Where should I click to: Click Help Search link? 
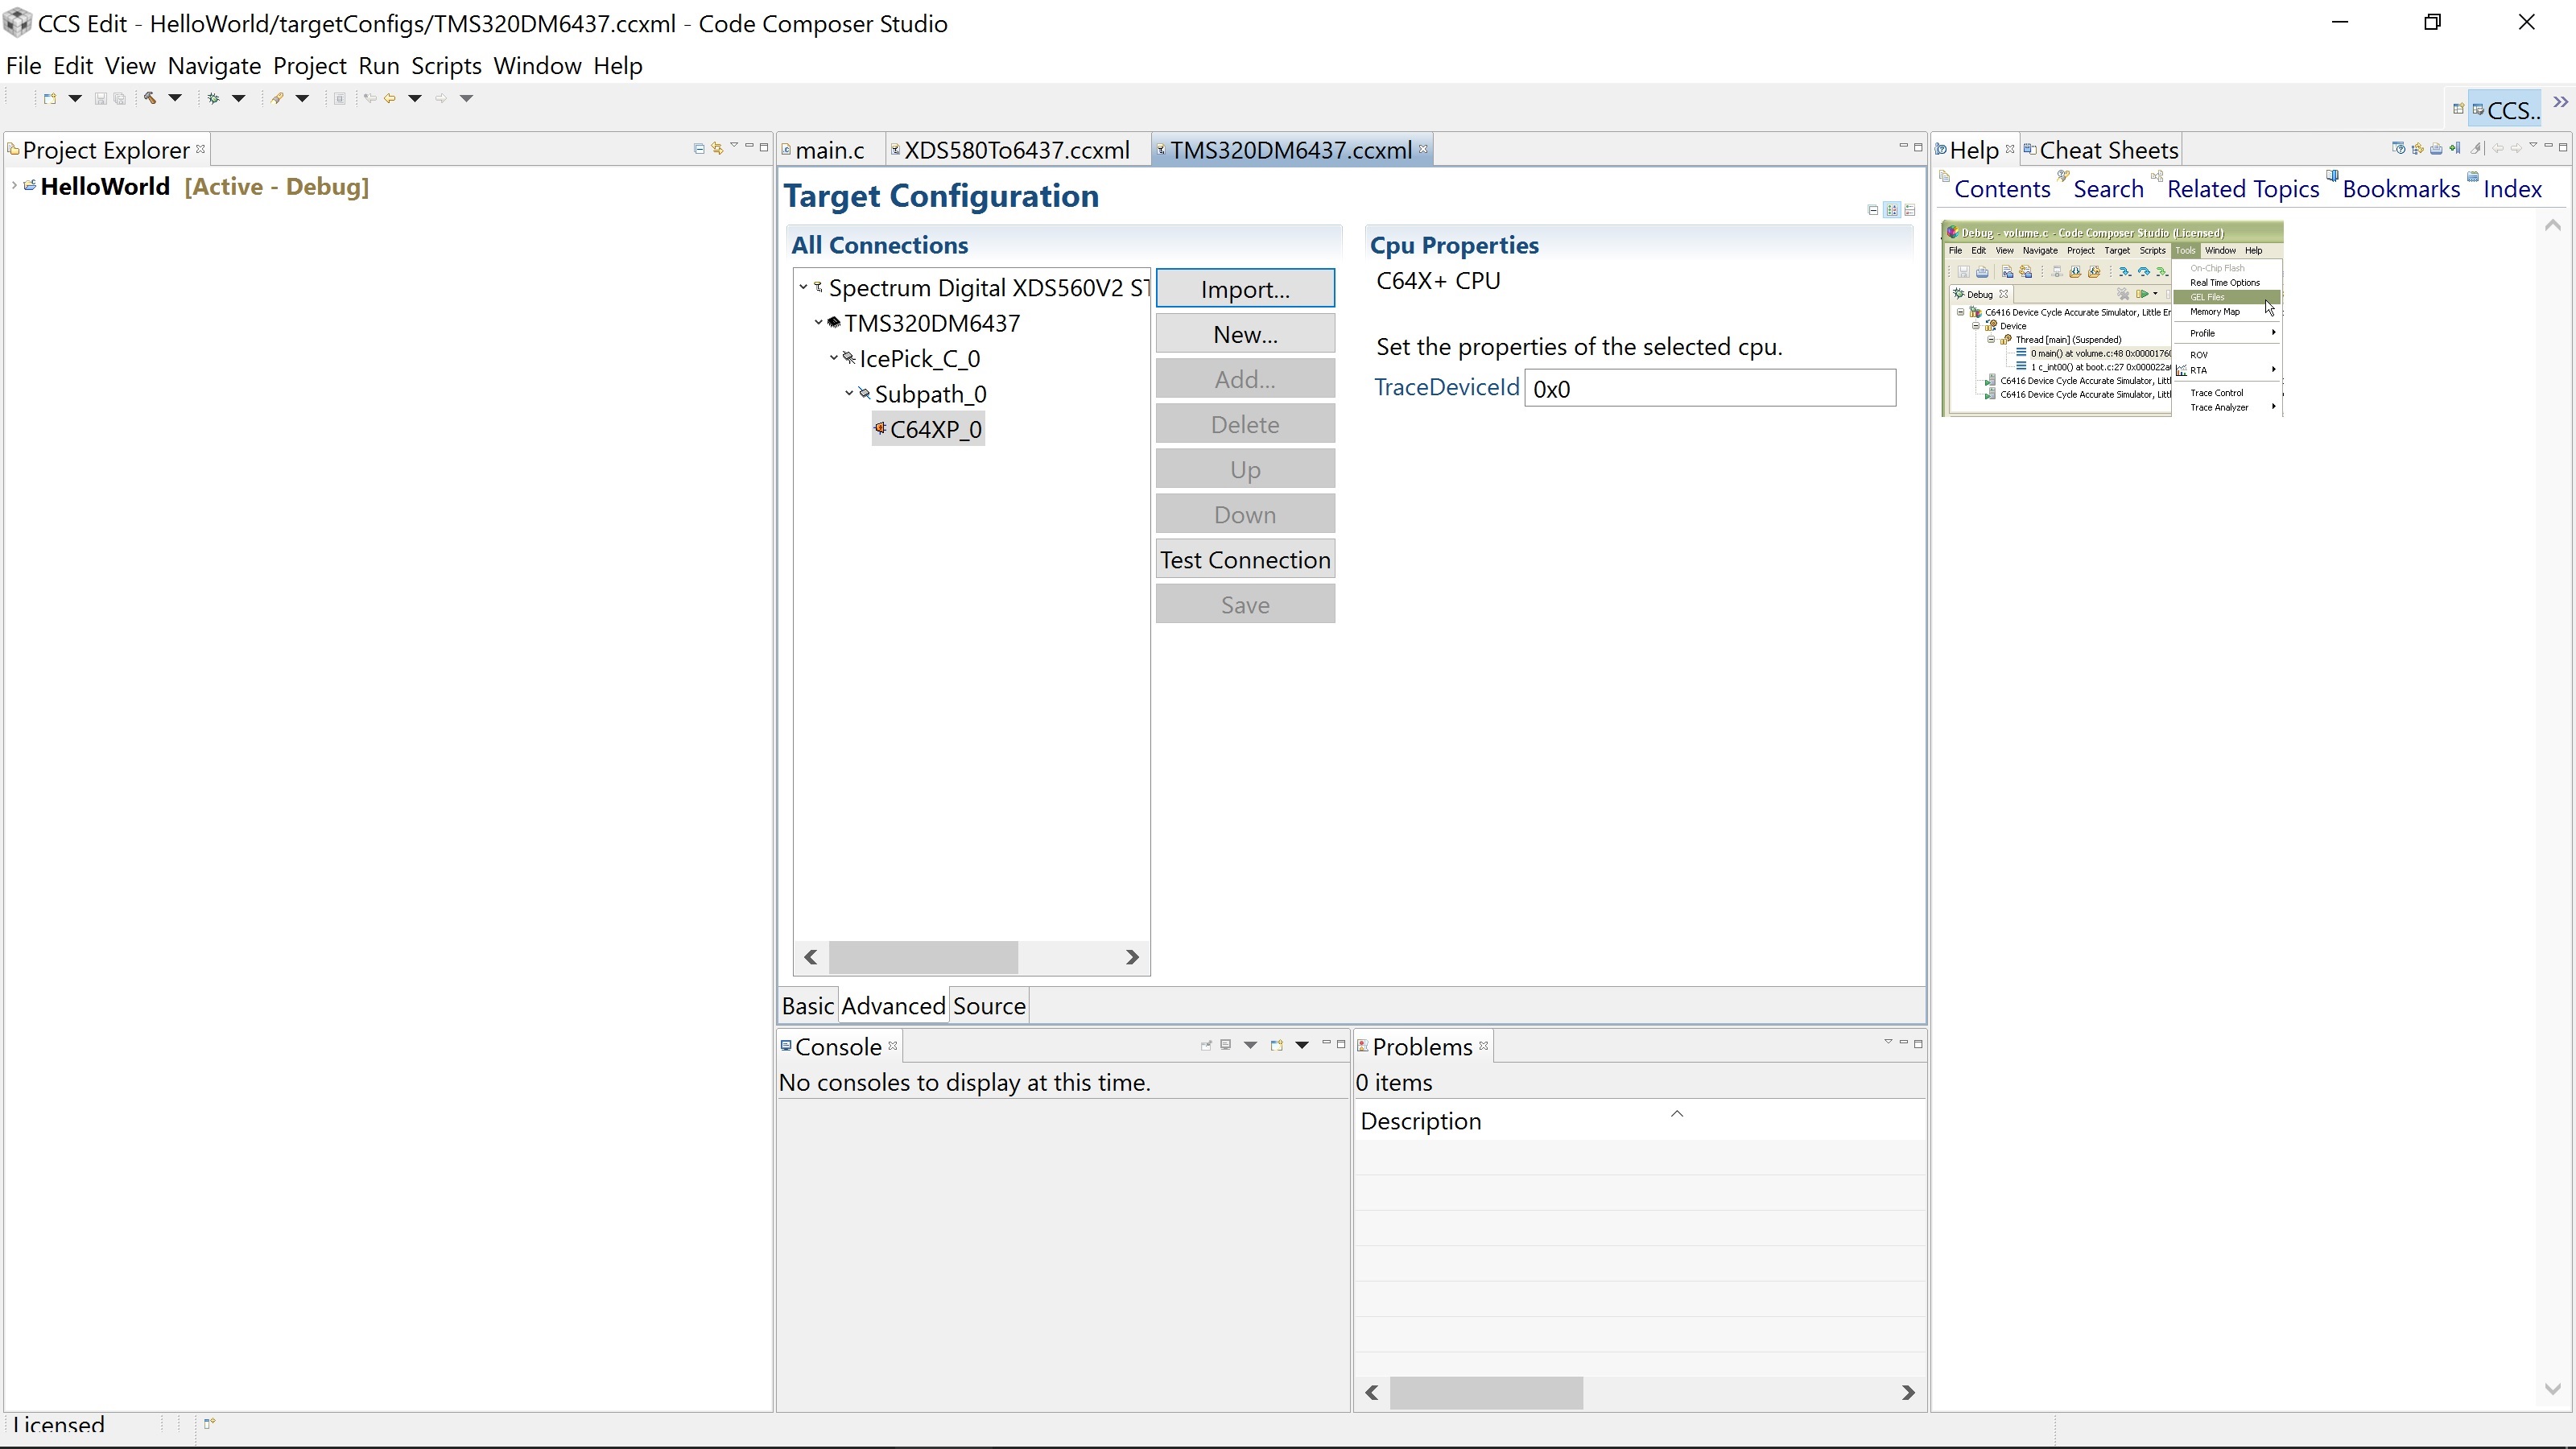click(2108, 189)
